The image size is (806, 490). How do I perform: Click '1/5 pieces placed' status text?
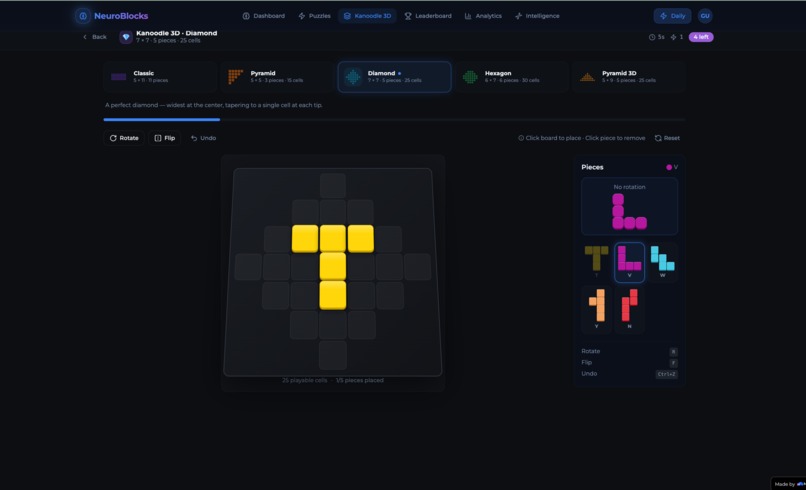(x=359, y=380)
